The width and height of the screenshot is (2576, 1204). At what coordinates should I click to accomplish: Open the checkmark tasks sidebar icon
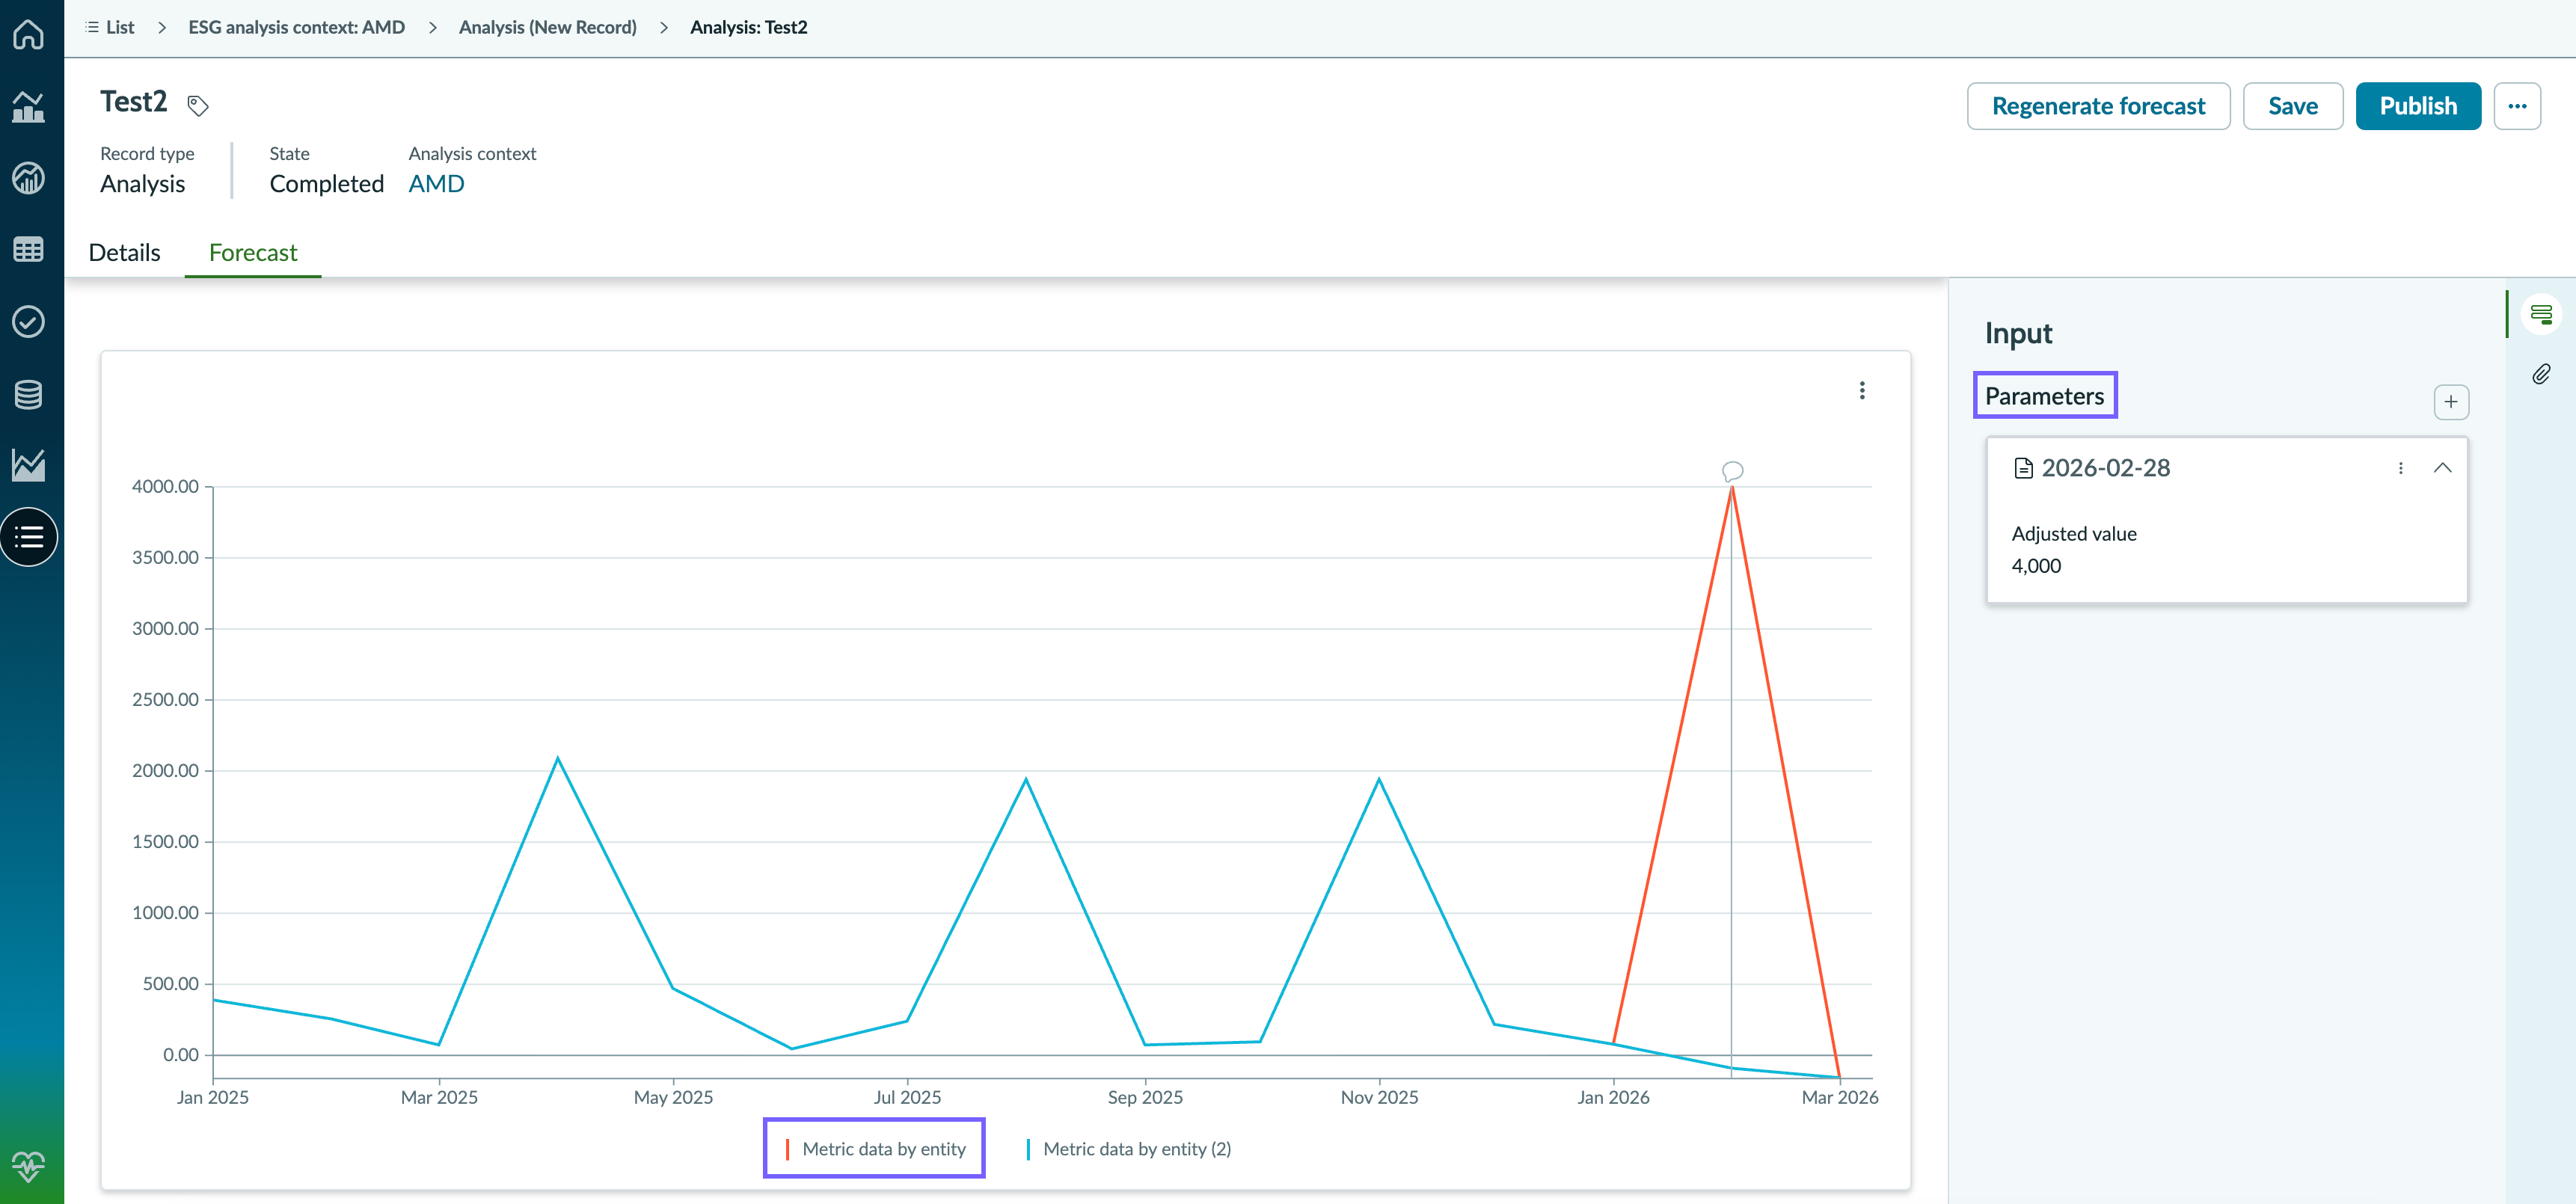[x=28, y=322]
